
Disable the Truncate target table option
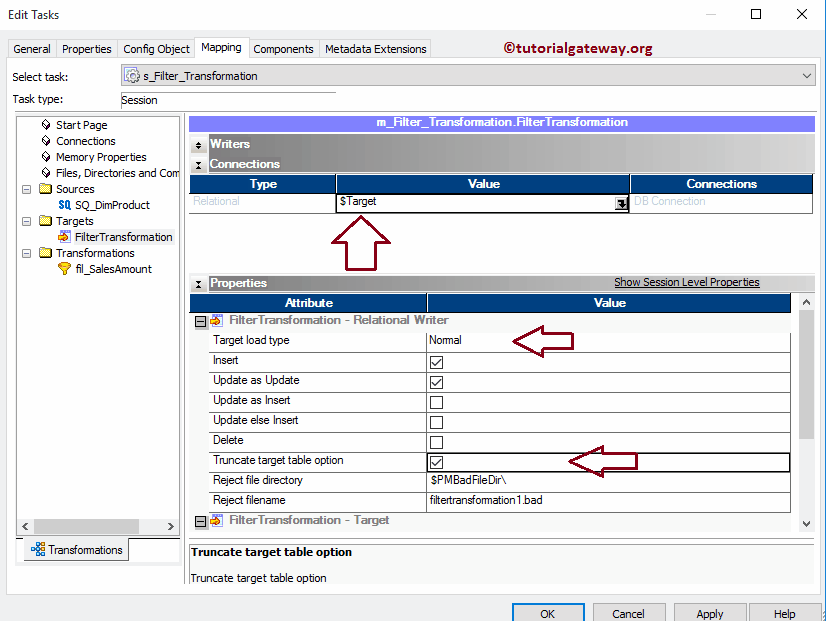(437, 460)
